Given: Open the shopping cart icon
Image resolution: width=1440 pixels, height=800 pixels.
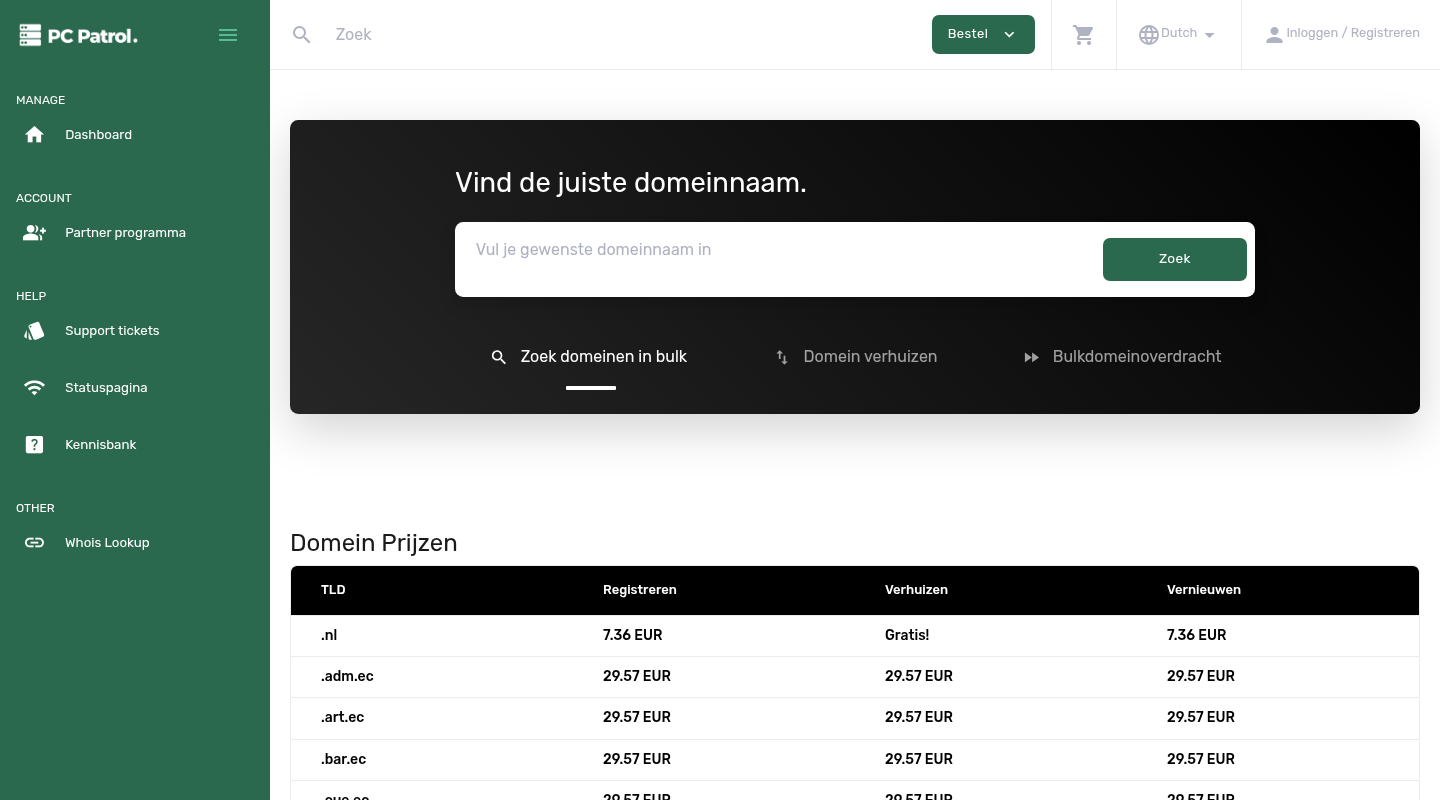Looking at the screenshot, I should click(x=1083, y=34).
